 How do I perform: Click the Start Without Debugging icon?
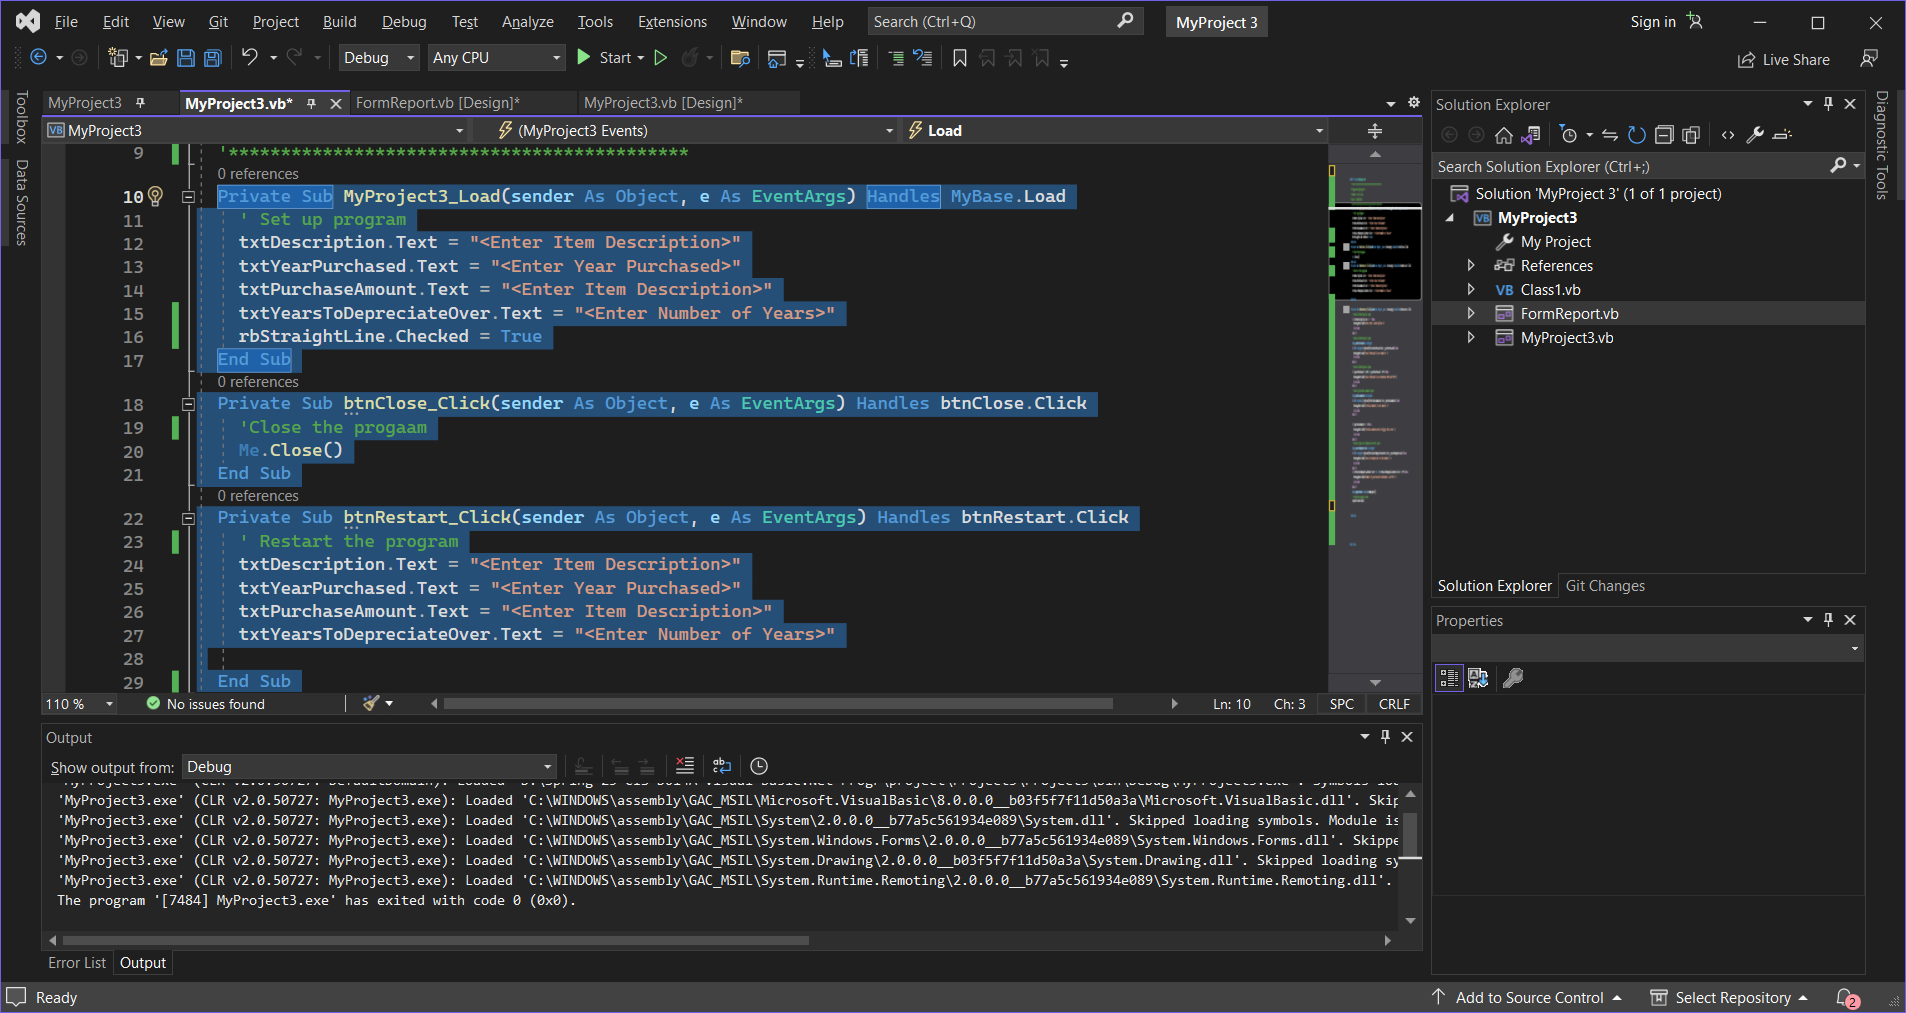(x=661, y=58)
